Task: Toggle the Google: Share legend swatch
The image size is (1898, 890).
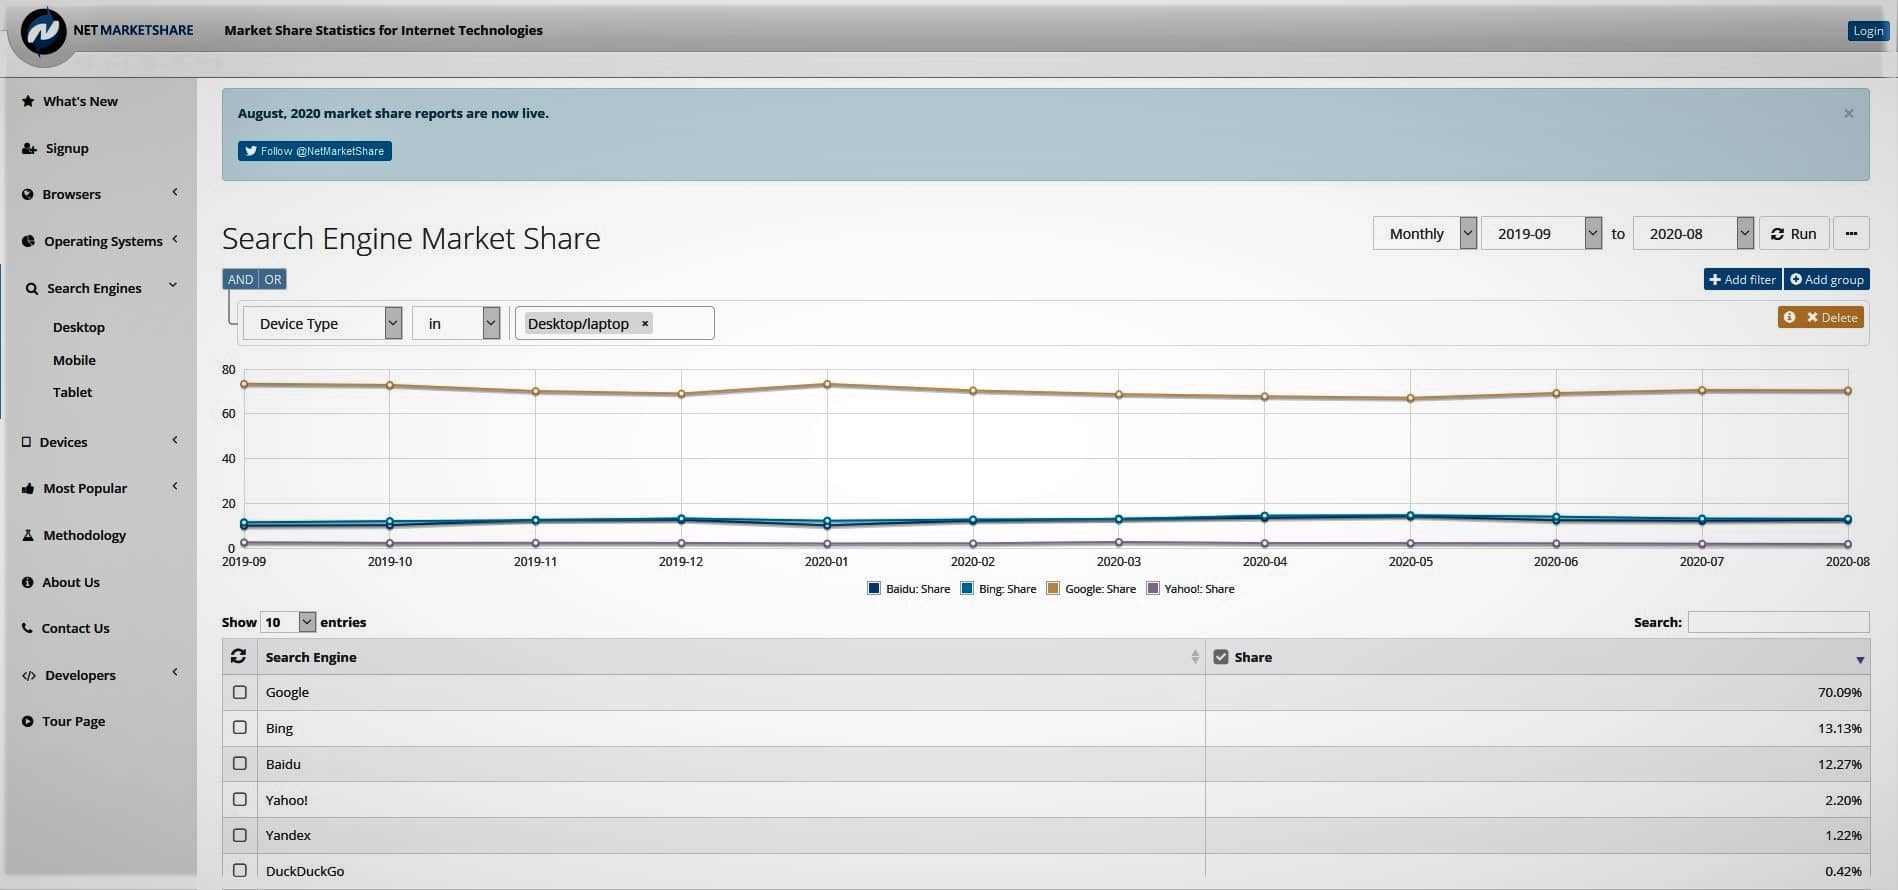Action: coord(1052,589)
